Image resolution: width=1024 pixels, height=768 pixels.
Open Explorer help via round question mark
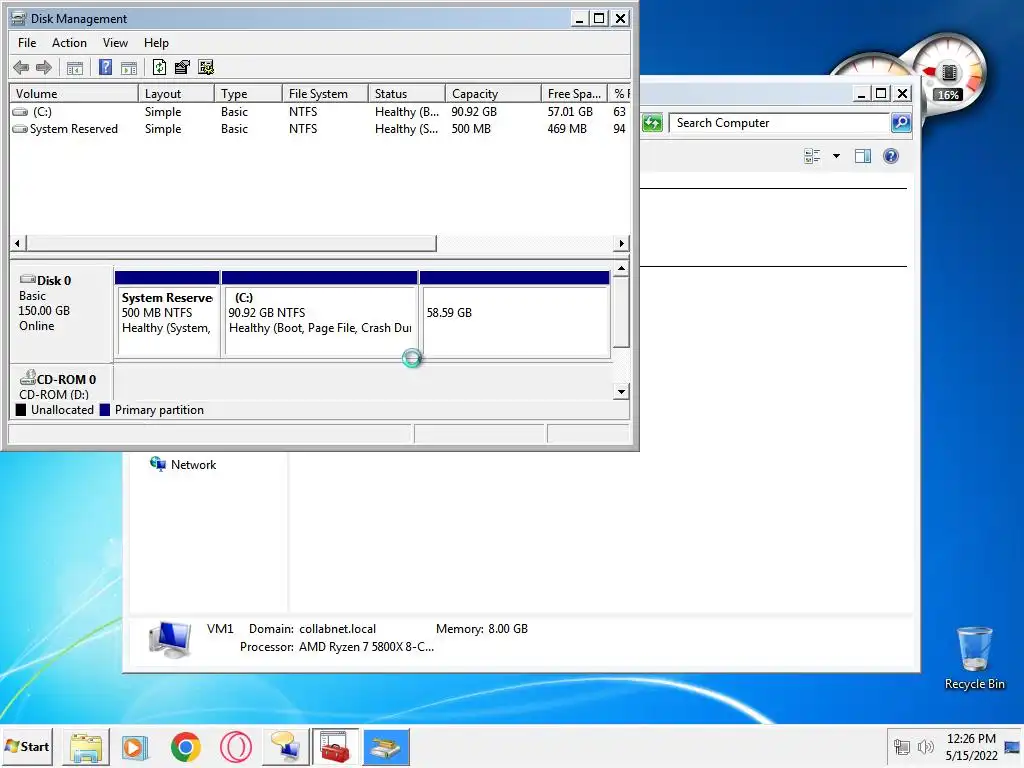(x=891, y=156)
